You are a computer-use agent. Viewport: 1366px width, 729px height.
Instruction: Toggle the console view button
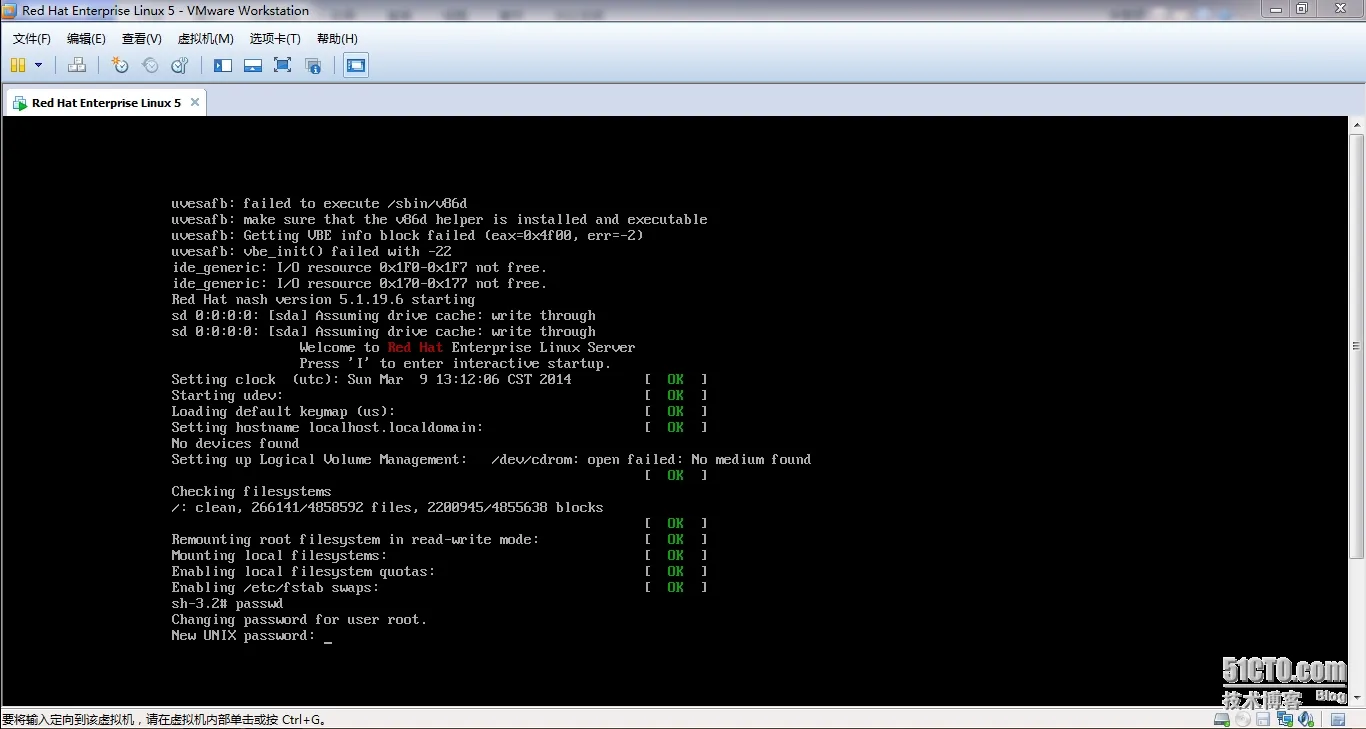(x=356, y=65)
